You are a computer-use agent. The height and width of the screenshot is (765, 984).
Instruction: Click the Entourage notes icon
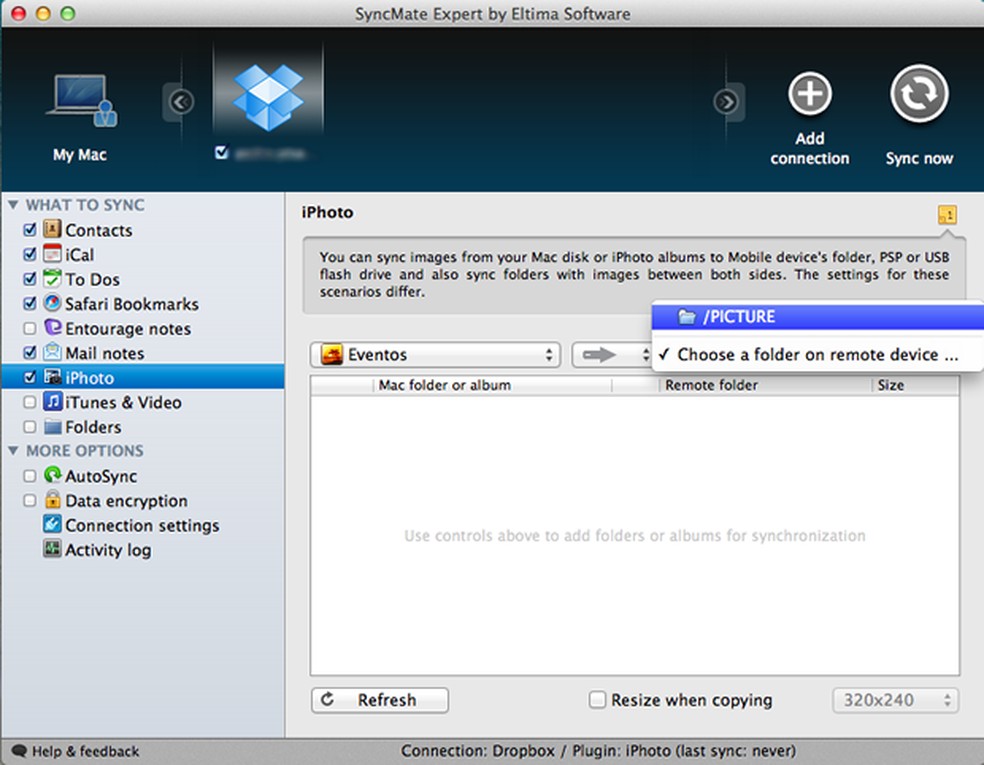coord(52,328)
